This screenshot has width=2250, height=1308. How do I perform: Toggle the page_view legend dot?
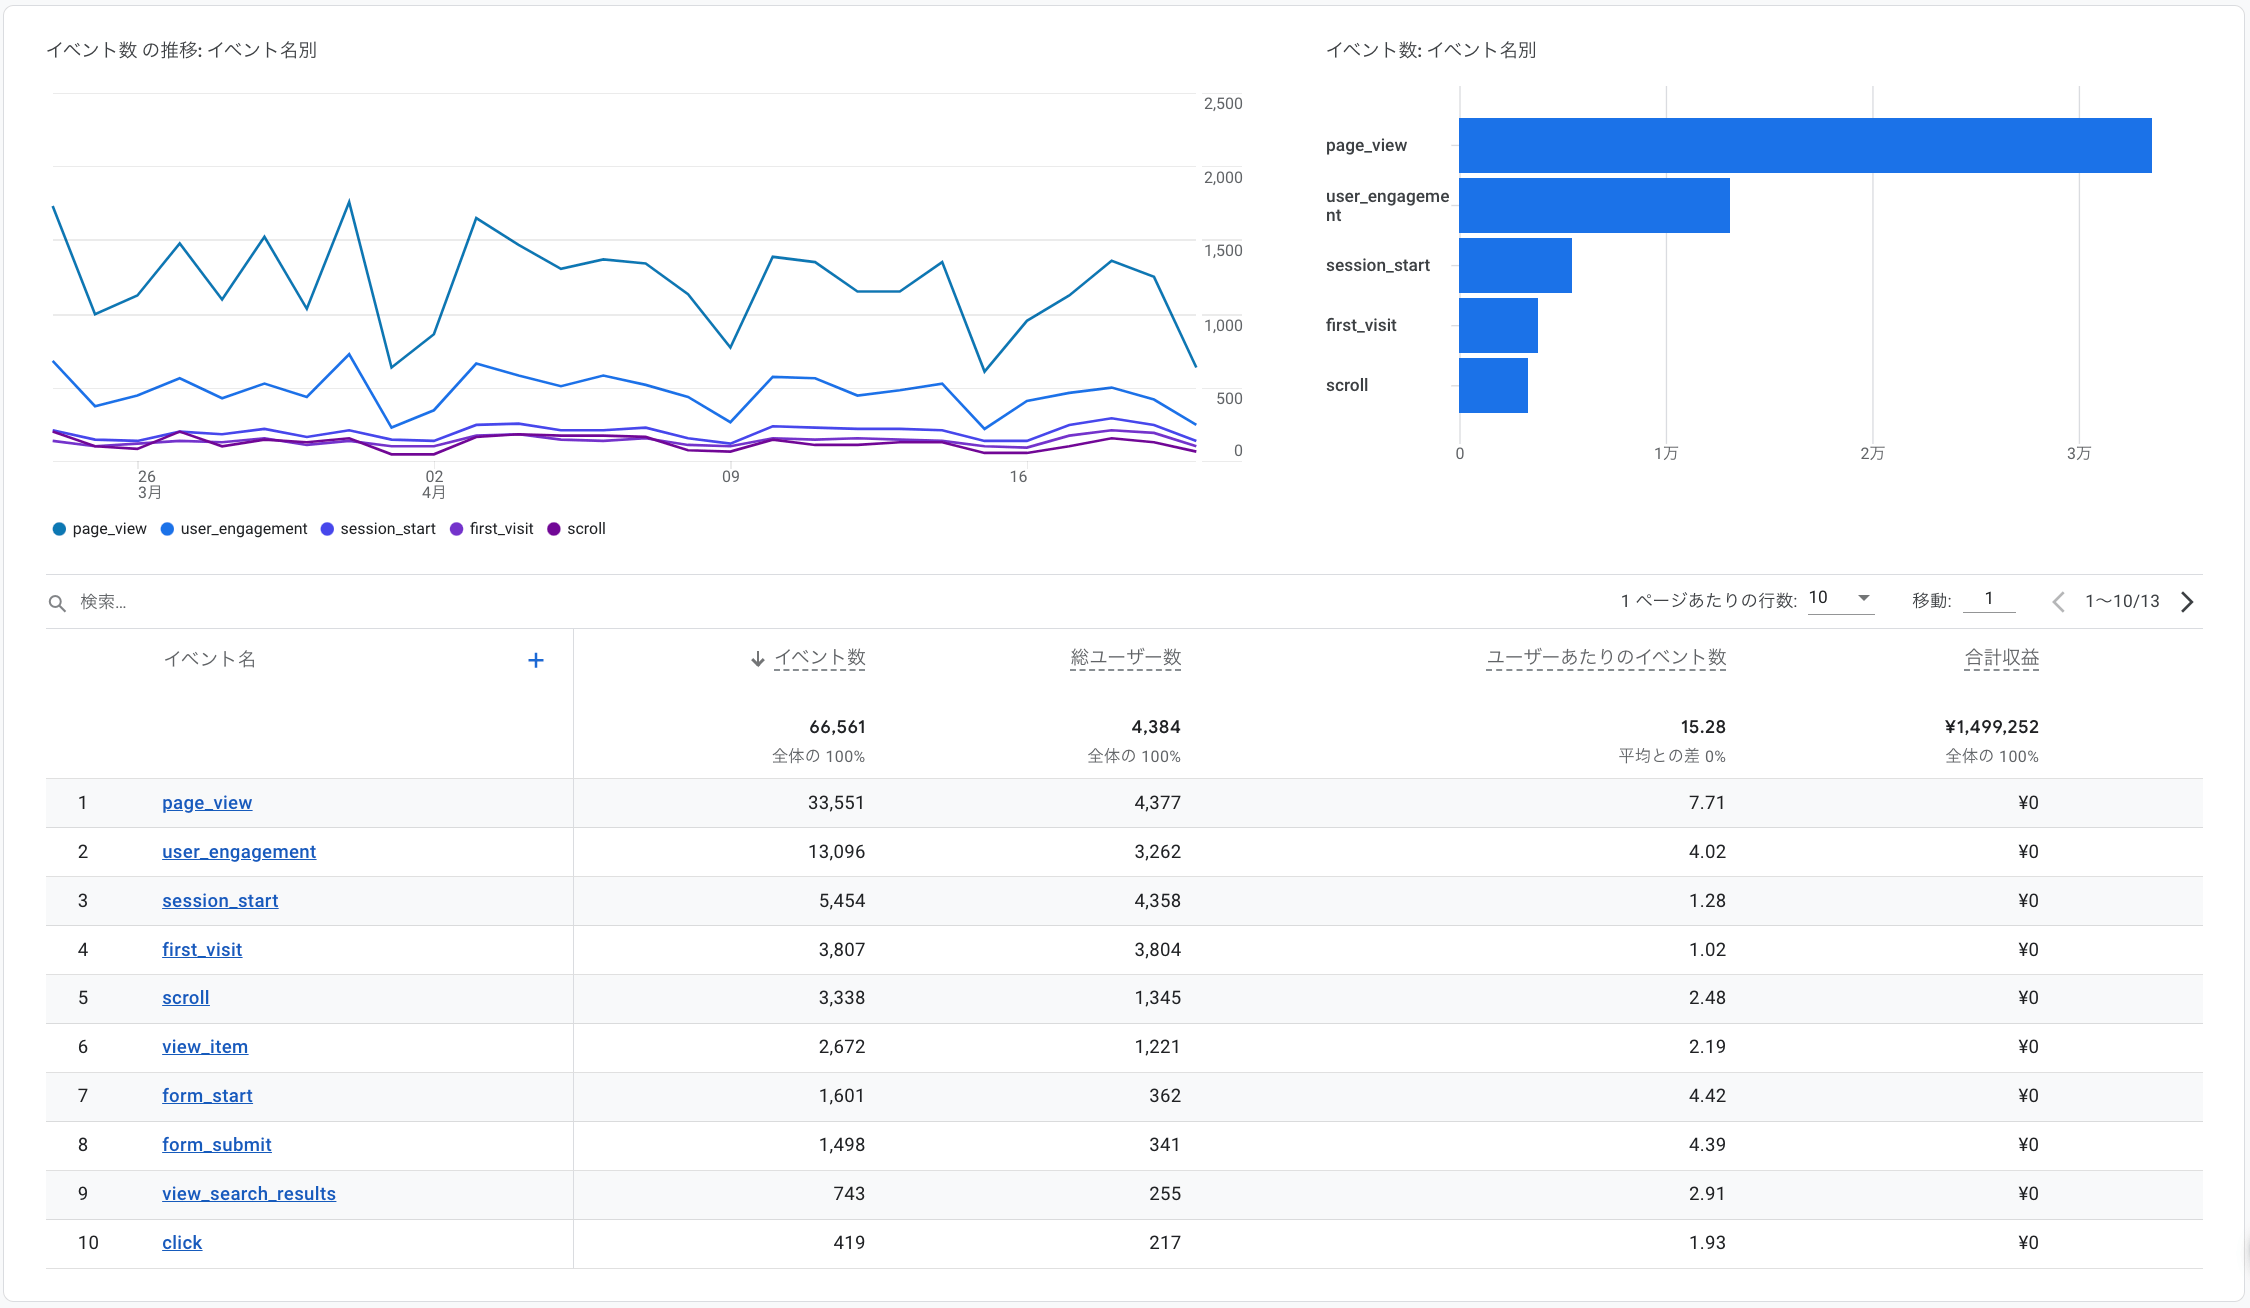[59, 529]
